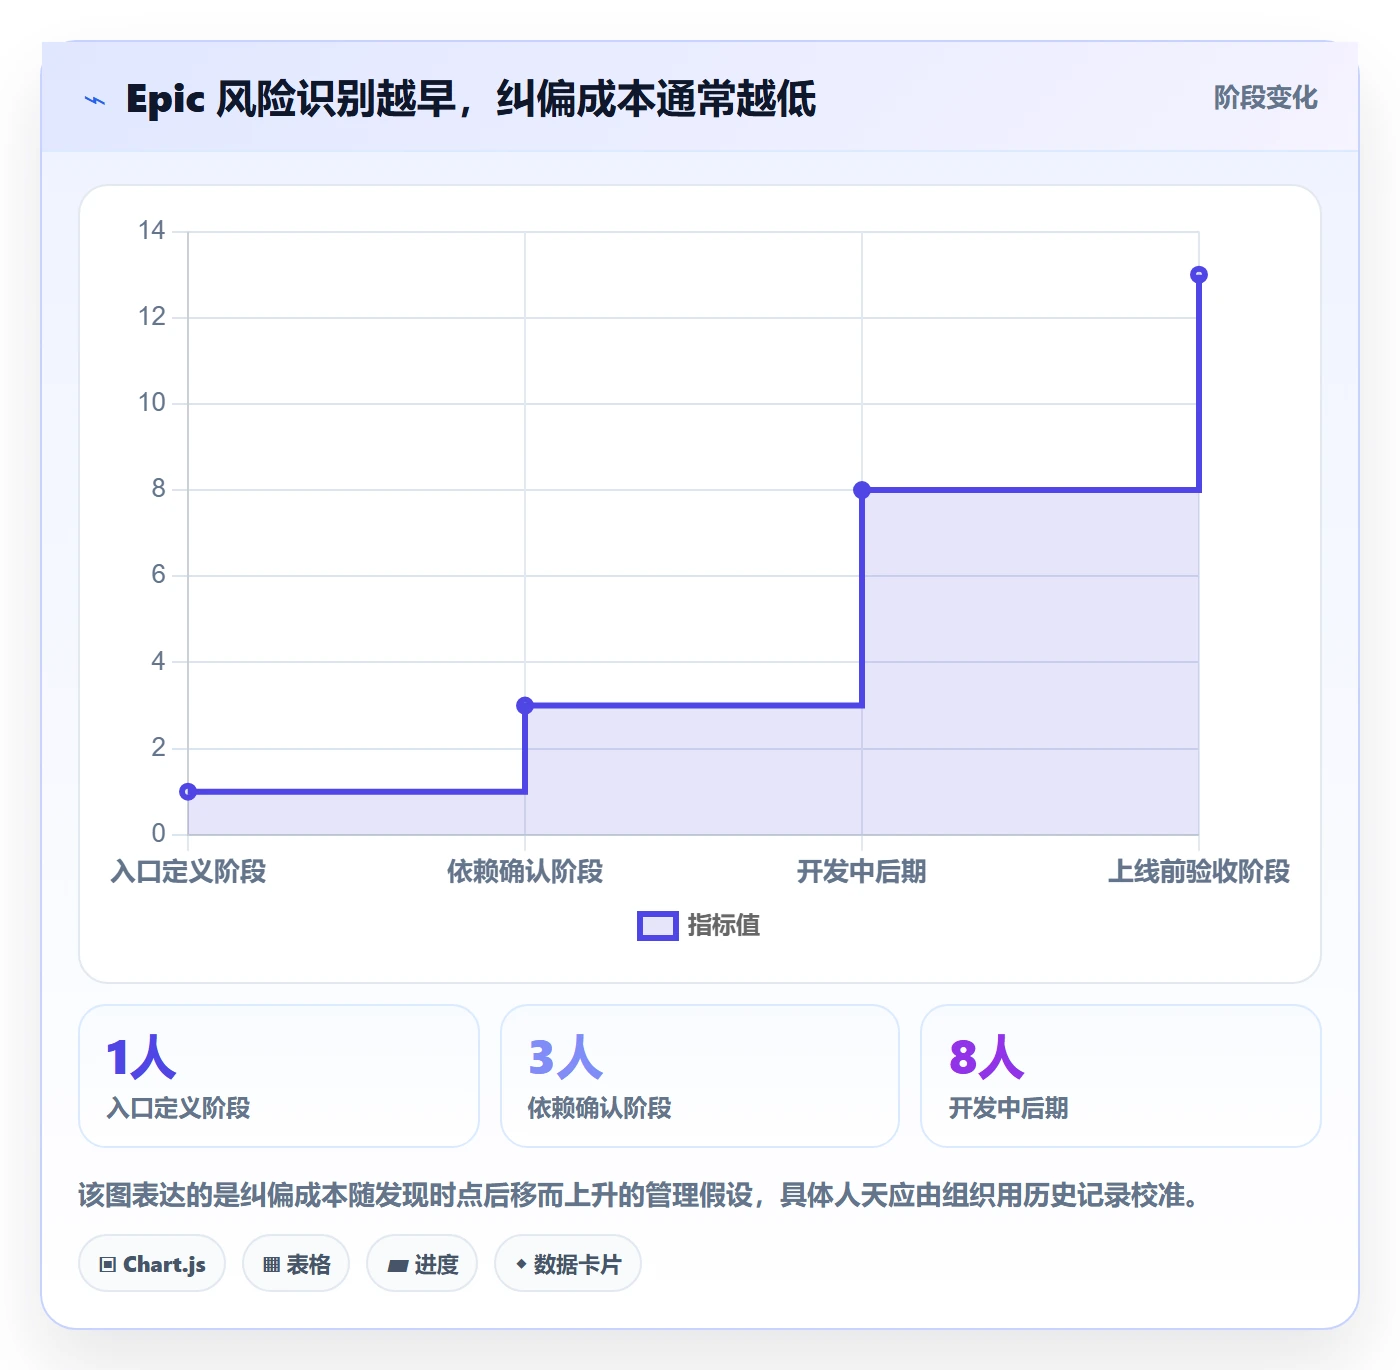Click the 开发中后期 x-axis label
The width and height of the screenshot is (1400, 1370).
tap(862, 872)
